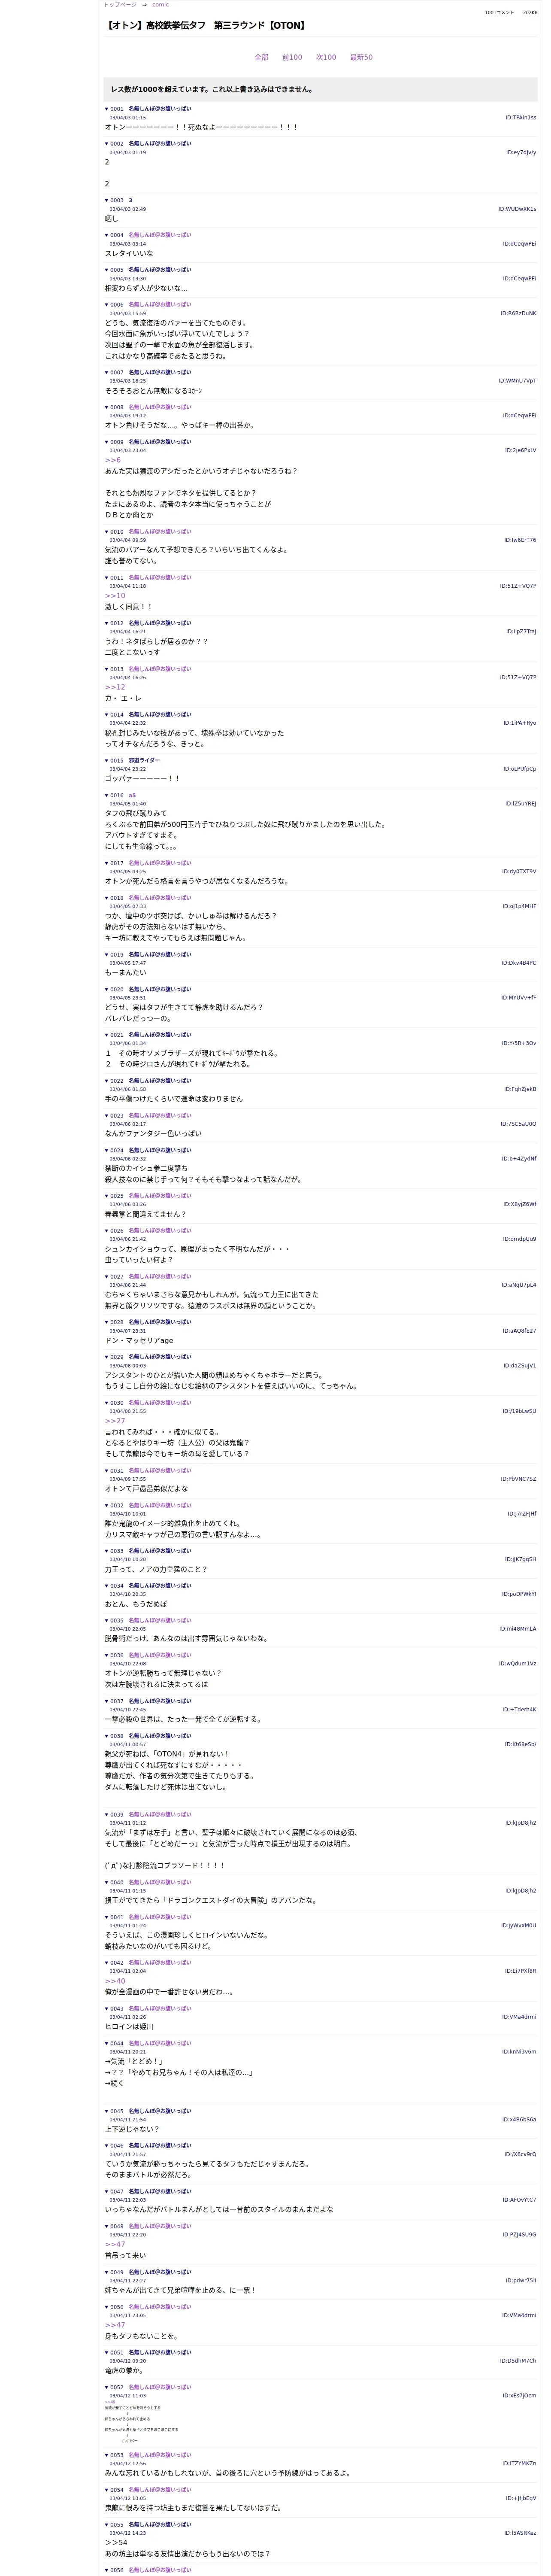The width and height of the screenshot is (551, 2576).
Task: Toggle the triangle beside post 0016
Action: click(107, 796)
